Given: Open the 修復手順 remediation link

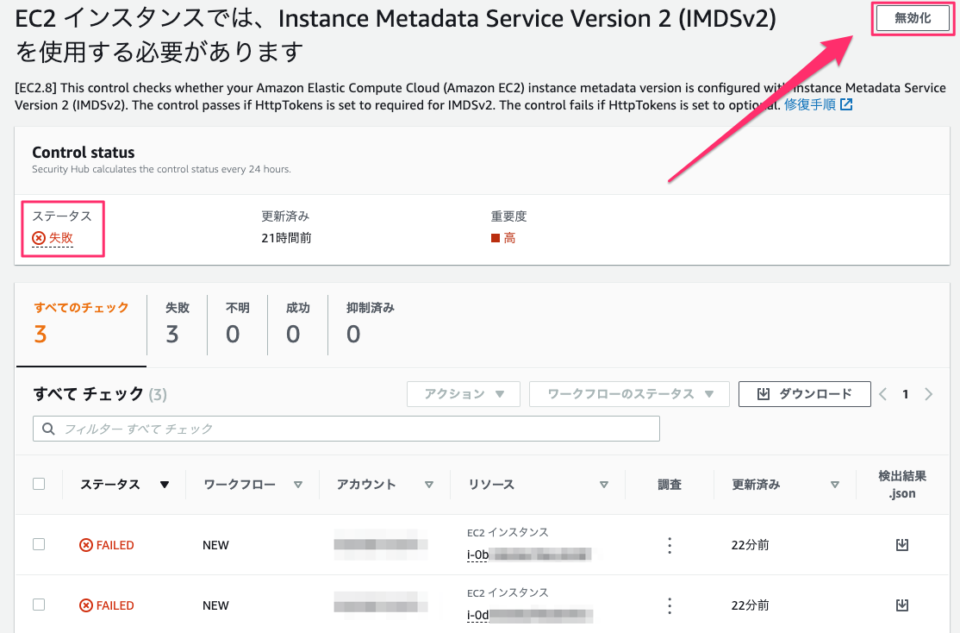Looking at the screenshot, I should coord(809,105).
